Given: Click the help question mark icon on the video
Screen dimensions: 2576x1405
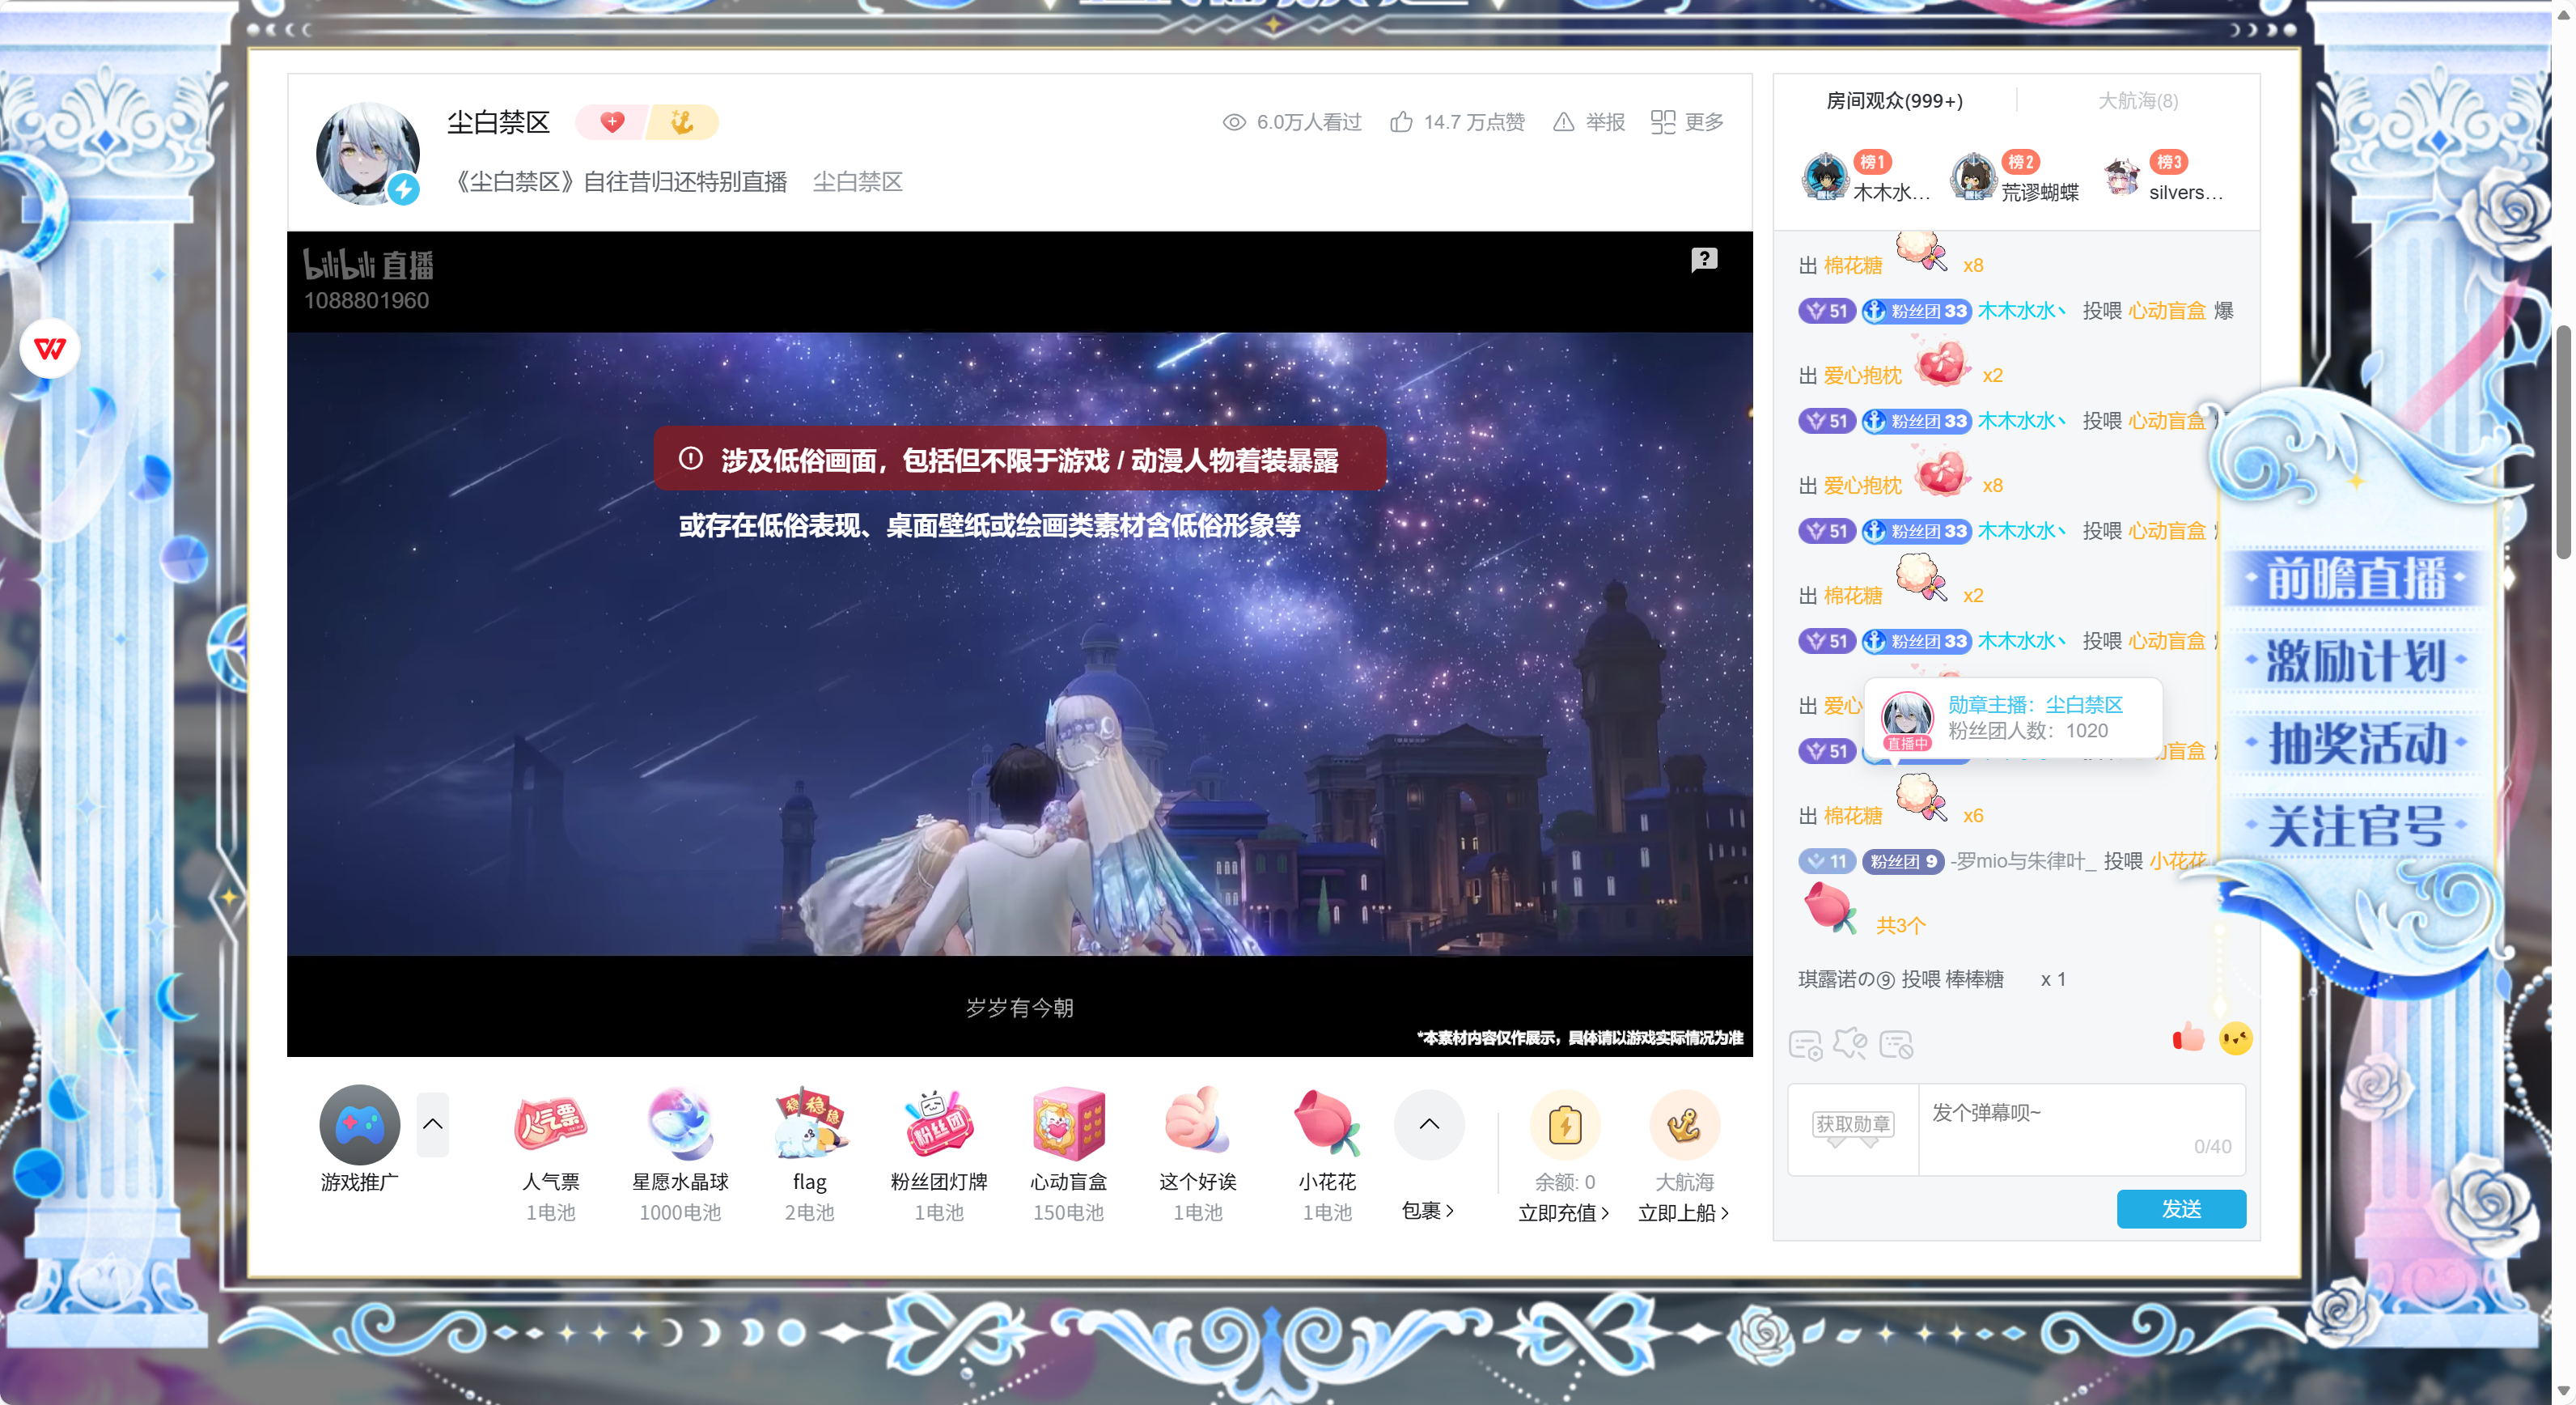Looking at the screenshot, I should pos(1704,260).
